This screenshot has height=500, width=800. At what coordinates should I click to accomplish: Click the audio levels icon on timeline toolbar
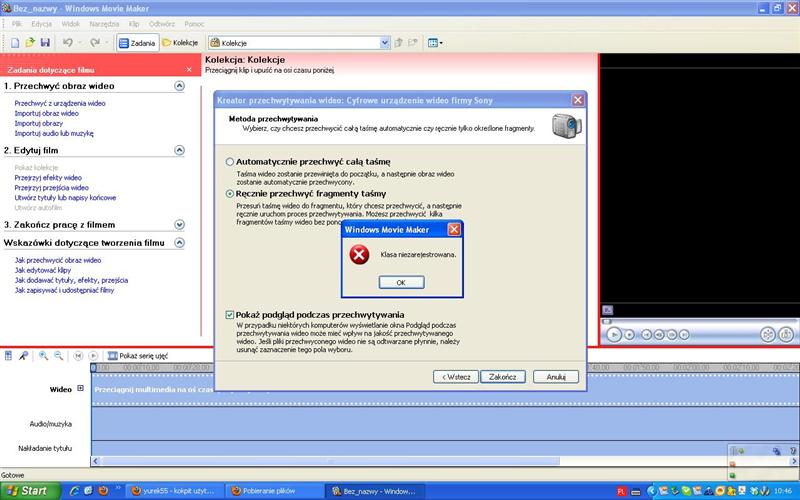click(x=9, y=356)
